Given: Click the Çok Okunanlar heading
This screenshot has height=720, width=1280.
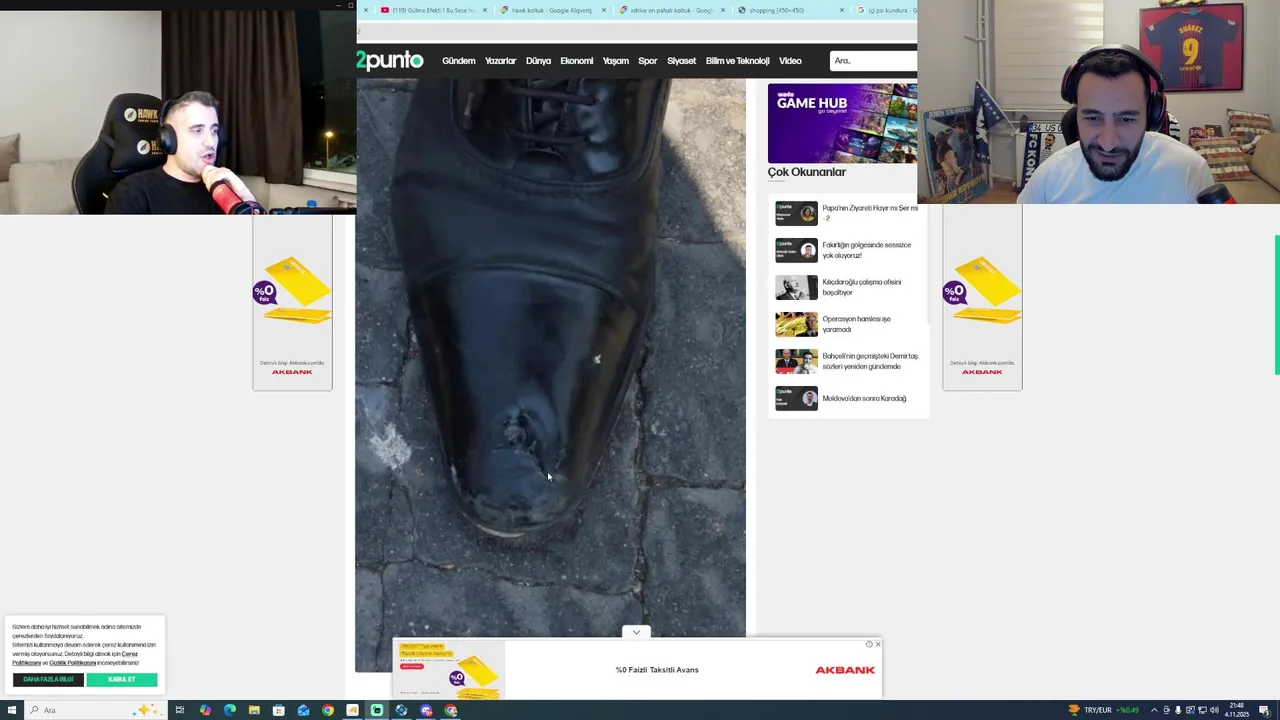Looking at the screenshot, I should tap(807, 172).
